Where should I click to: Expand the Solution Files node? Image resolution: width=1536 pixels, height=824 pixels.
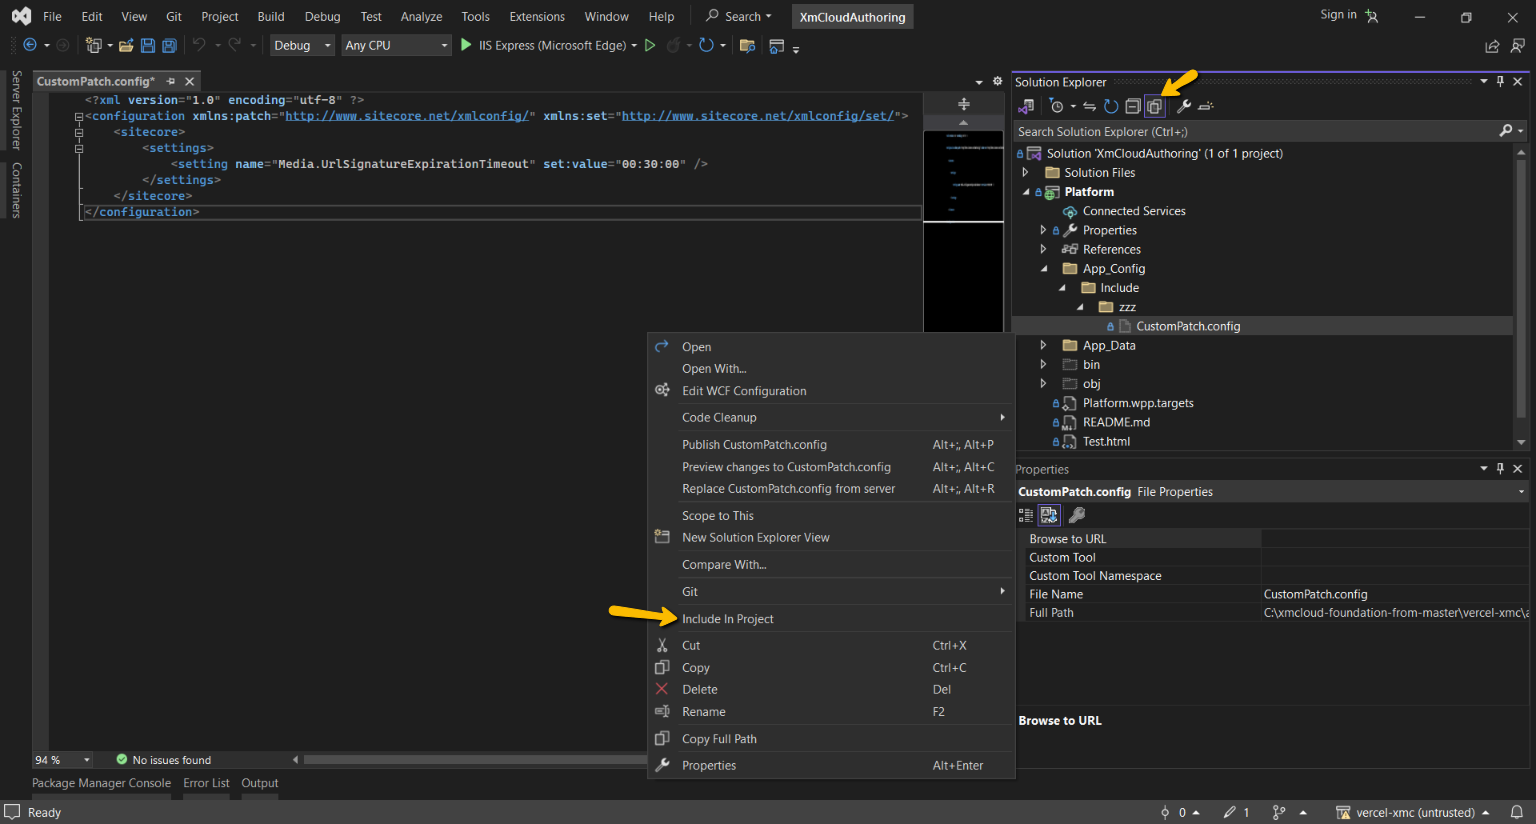[x=1025, y=173]
